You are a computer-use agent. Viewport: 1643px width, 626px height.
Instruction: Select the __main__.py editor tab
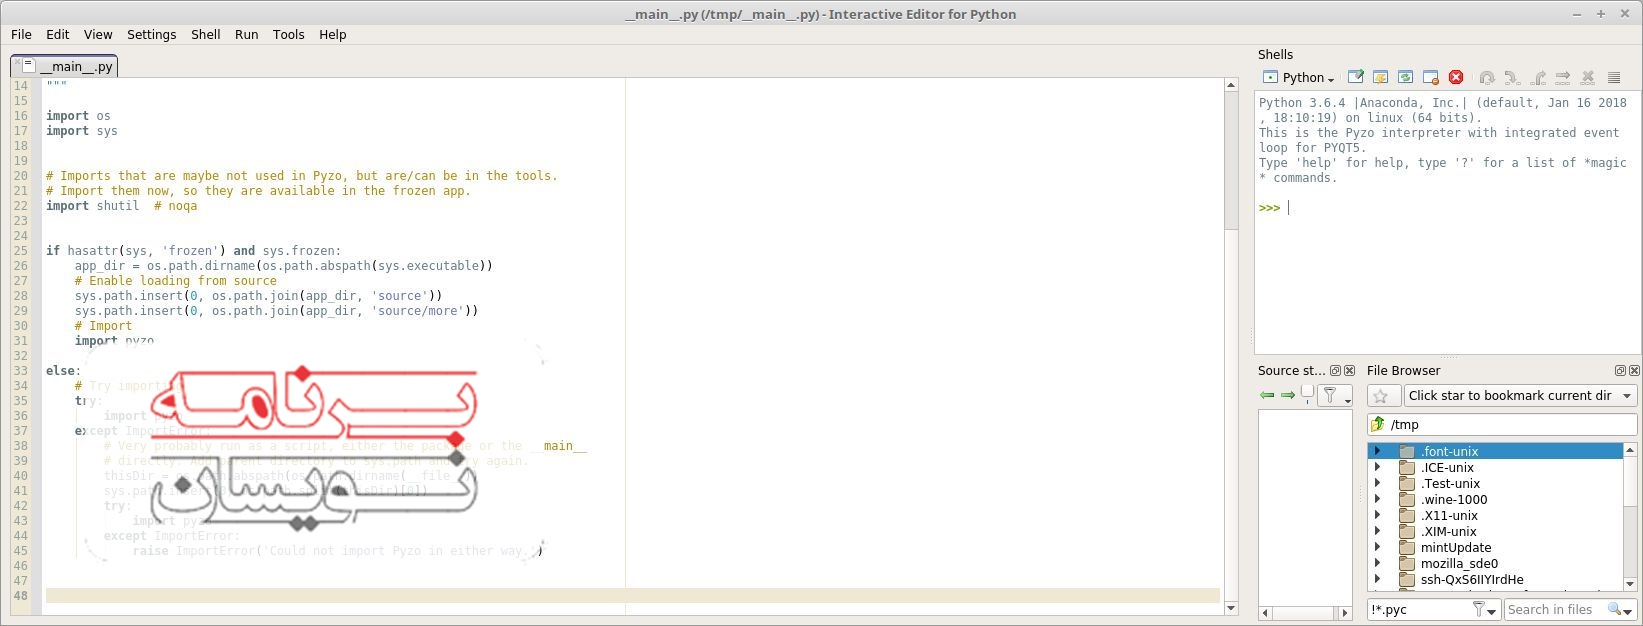[75, 67]
